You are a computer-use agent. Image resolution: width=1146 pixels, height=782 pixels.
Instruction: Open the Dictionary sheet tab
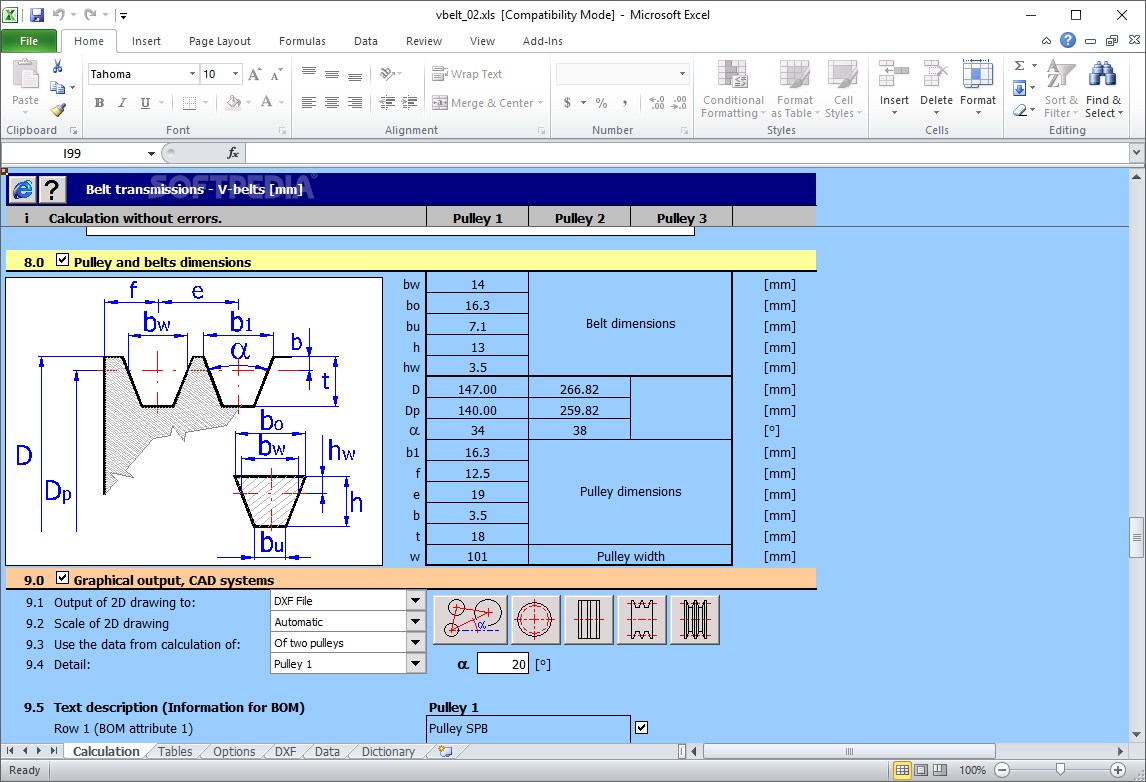click(x=388, y=751)
